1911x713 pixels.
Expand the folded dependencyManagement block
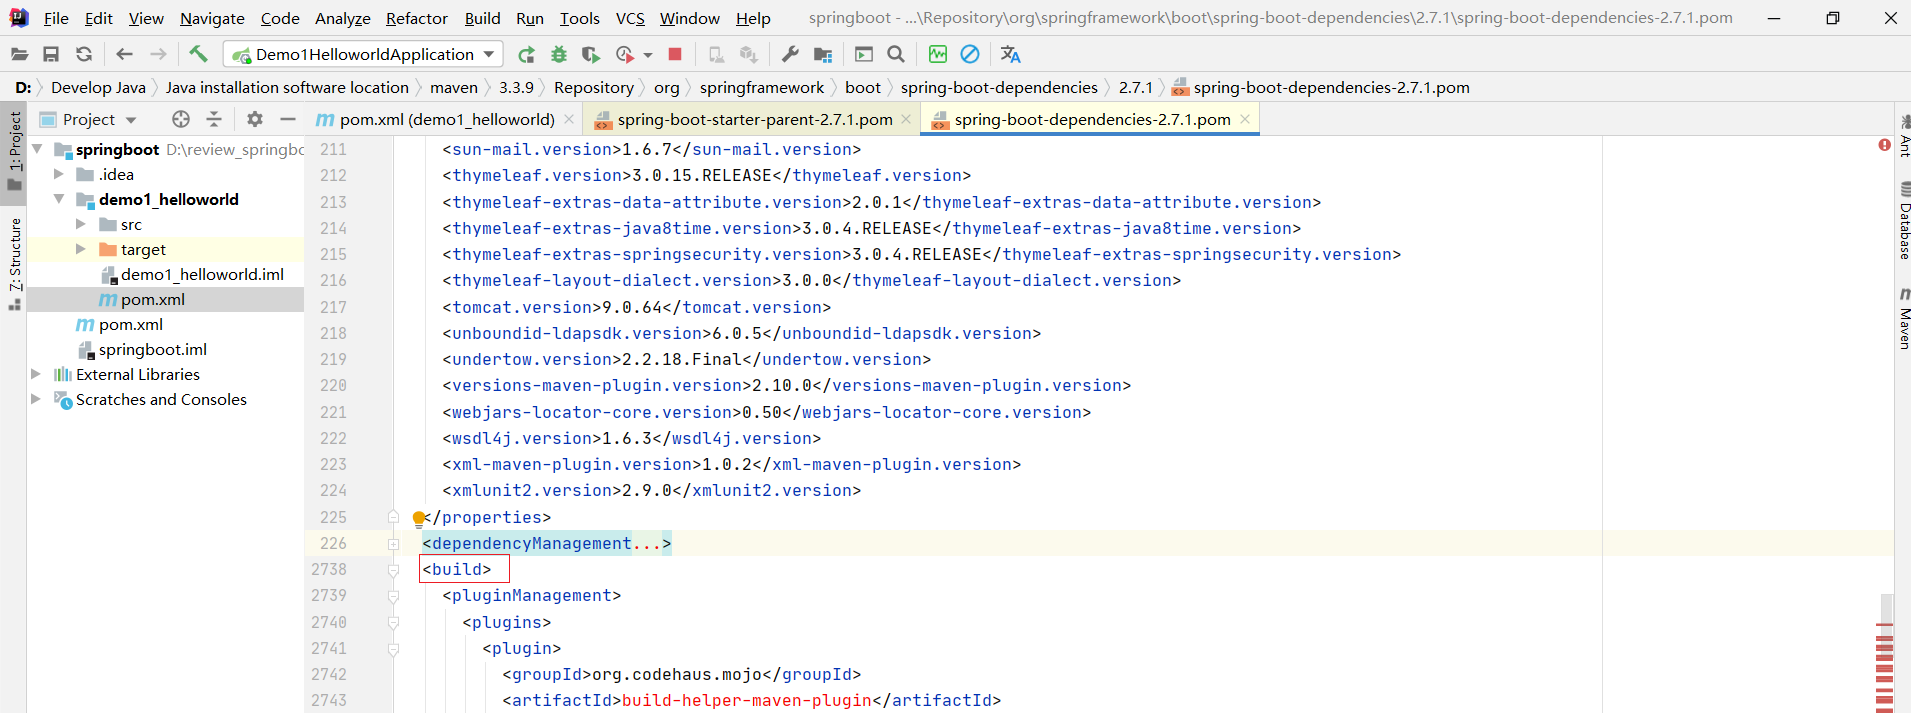pos(393,544)
